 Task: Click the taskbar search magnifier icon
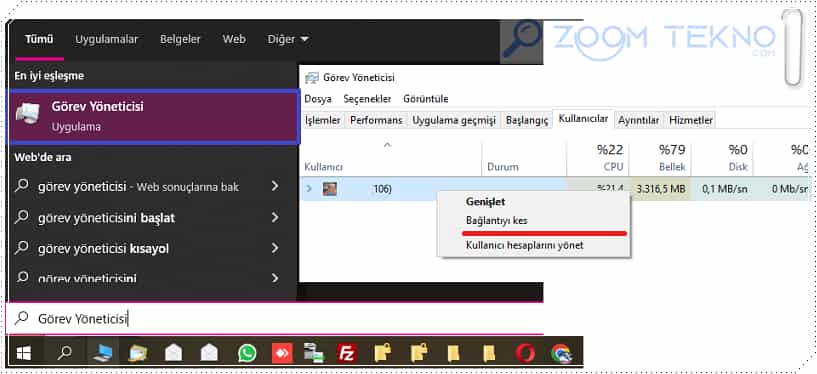(65, 354)
